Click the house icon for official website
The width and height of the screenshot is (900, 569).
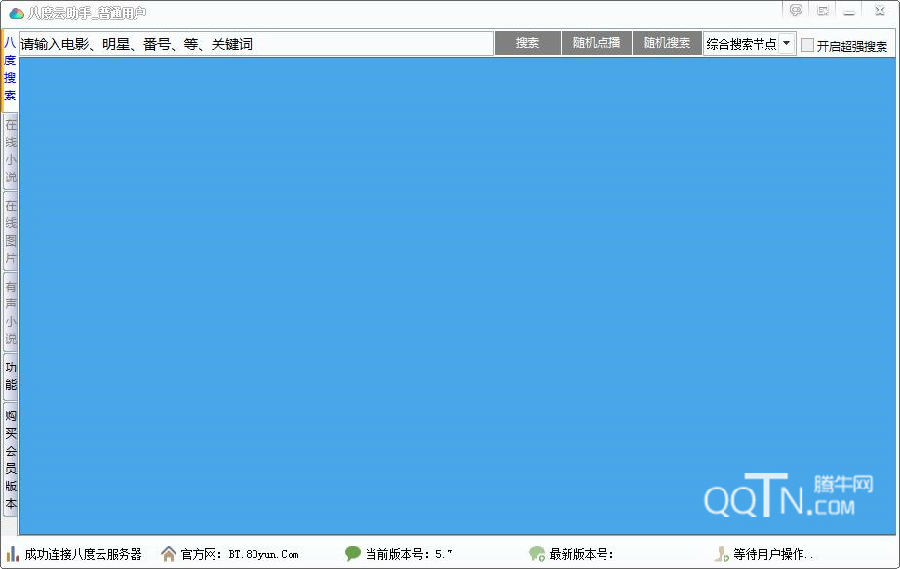[168, 554]
